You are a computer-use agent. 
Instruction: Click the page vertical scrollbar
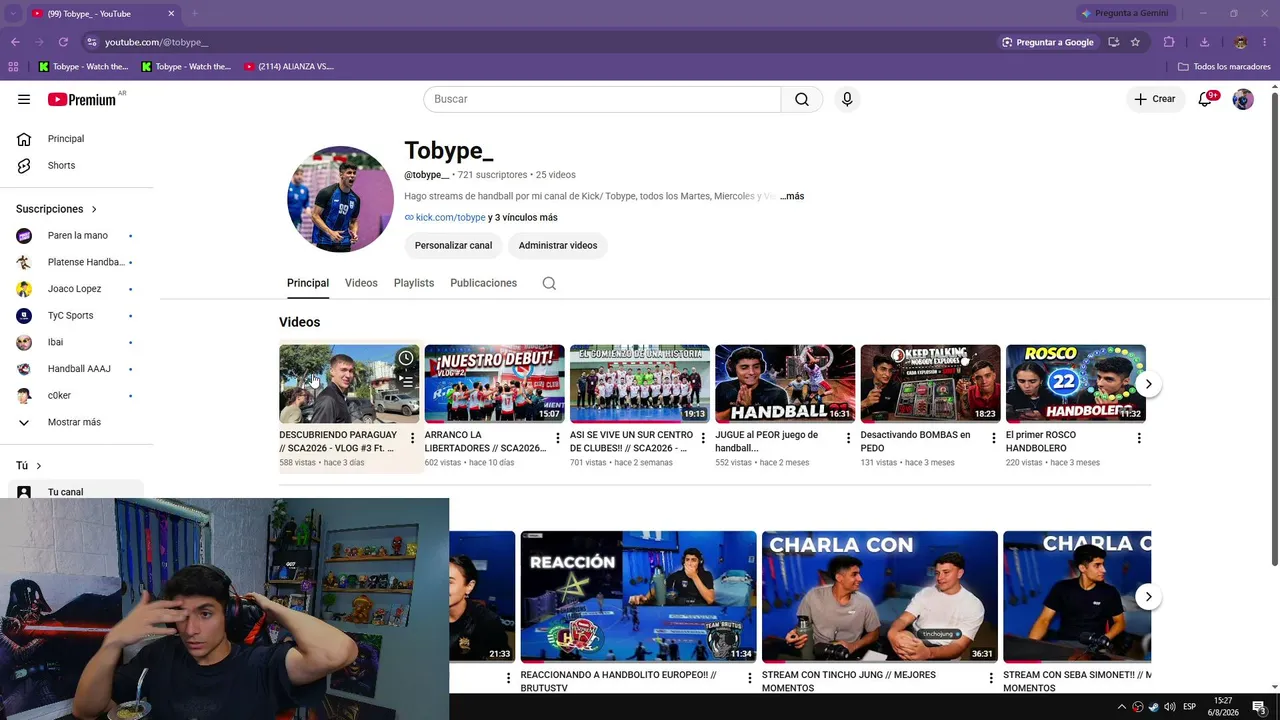[1274, 330]
